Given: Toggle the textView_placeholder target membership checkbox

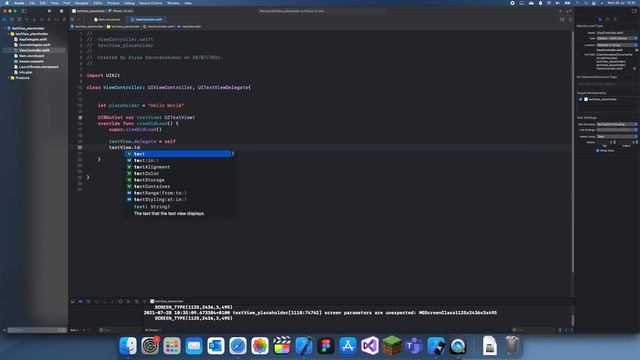Looking at the screenshot, I should (580, 99).
